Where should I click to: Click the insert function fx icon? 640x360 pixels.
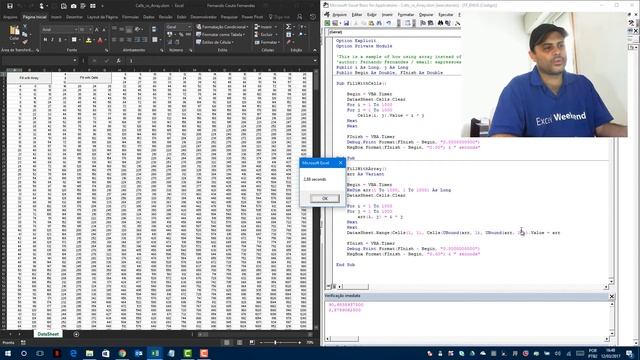pyautogui.click(x=118, y=60)
